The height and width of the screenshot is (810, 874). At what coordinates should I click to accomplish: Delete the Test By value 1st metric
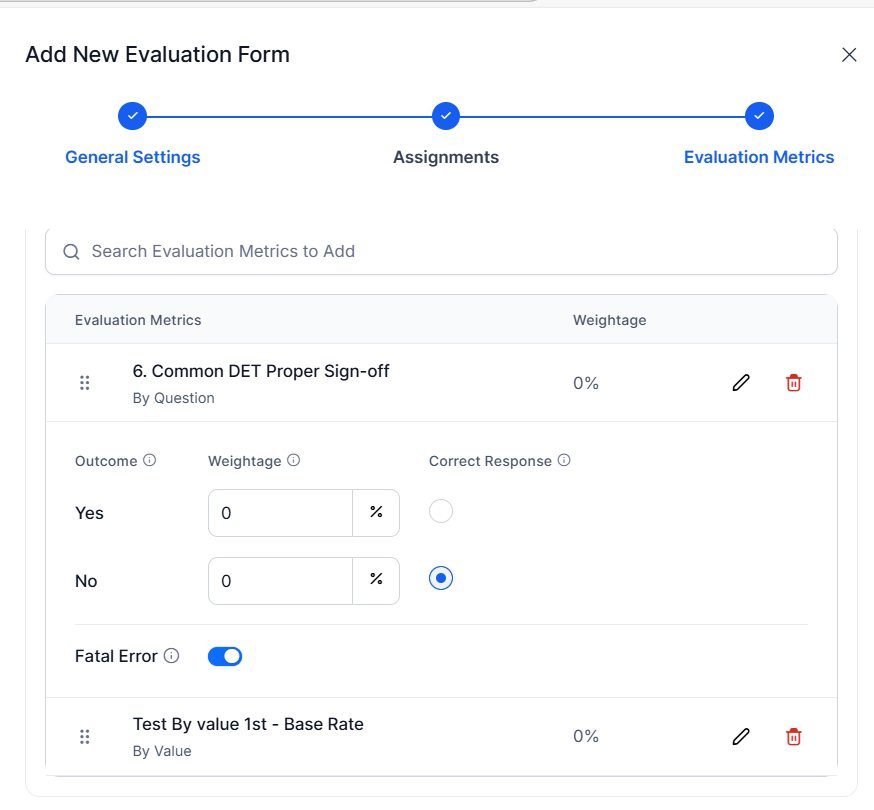point(794,736)
